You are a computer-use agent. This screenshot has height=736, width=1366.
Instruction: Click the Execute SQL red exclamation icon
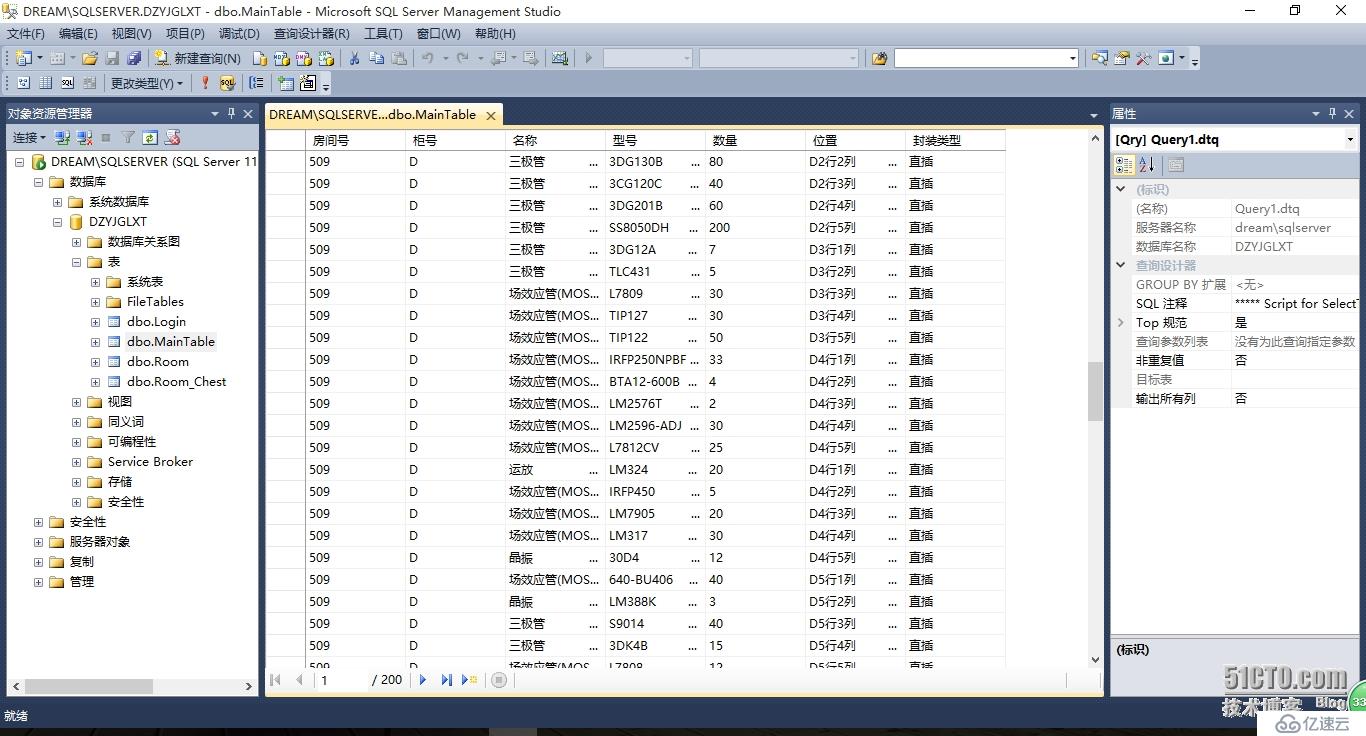coord(205,83)
